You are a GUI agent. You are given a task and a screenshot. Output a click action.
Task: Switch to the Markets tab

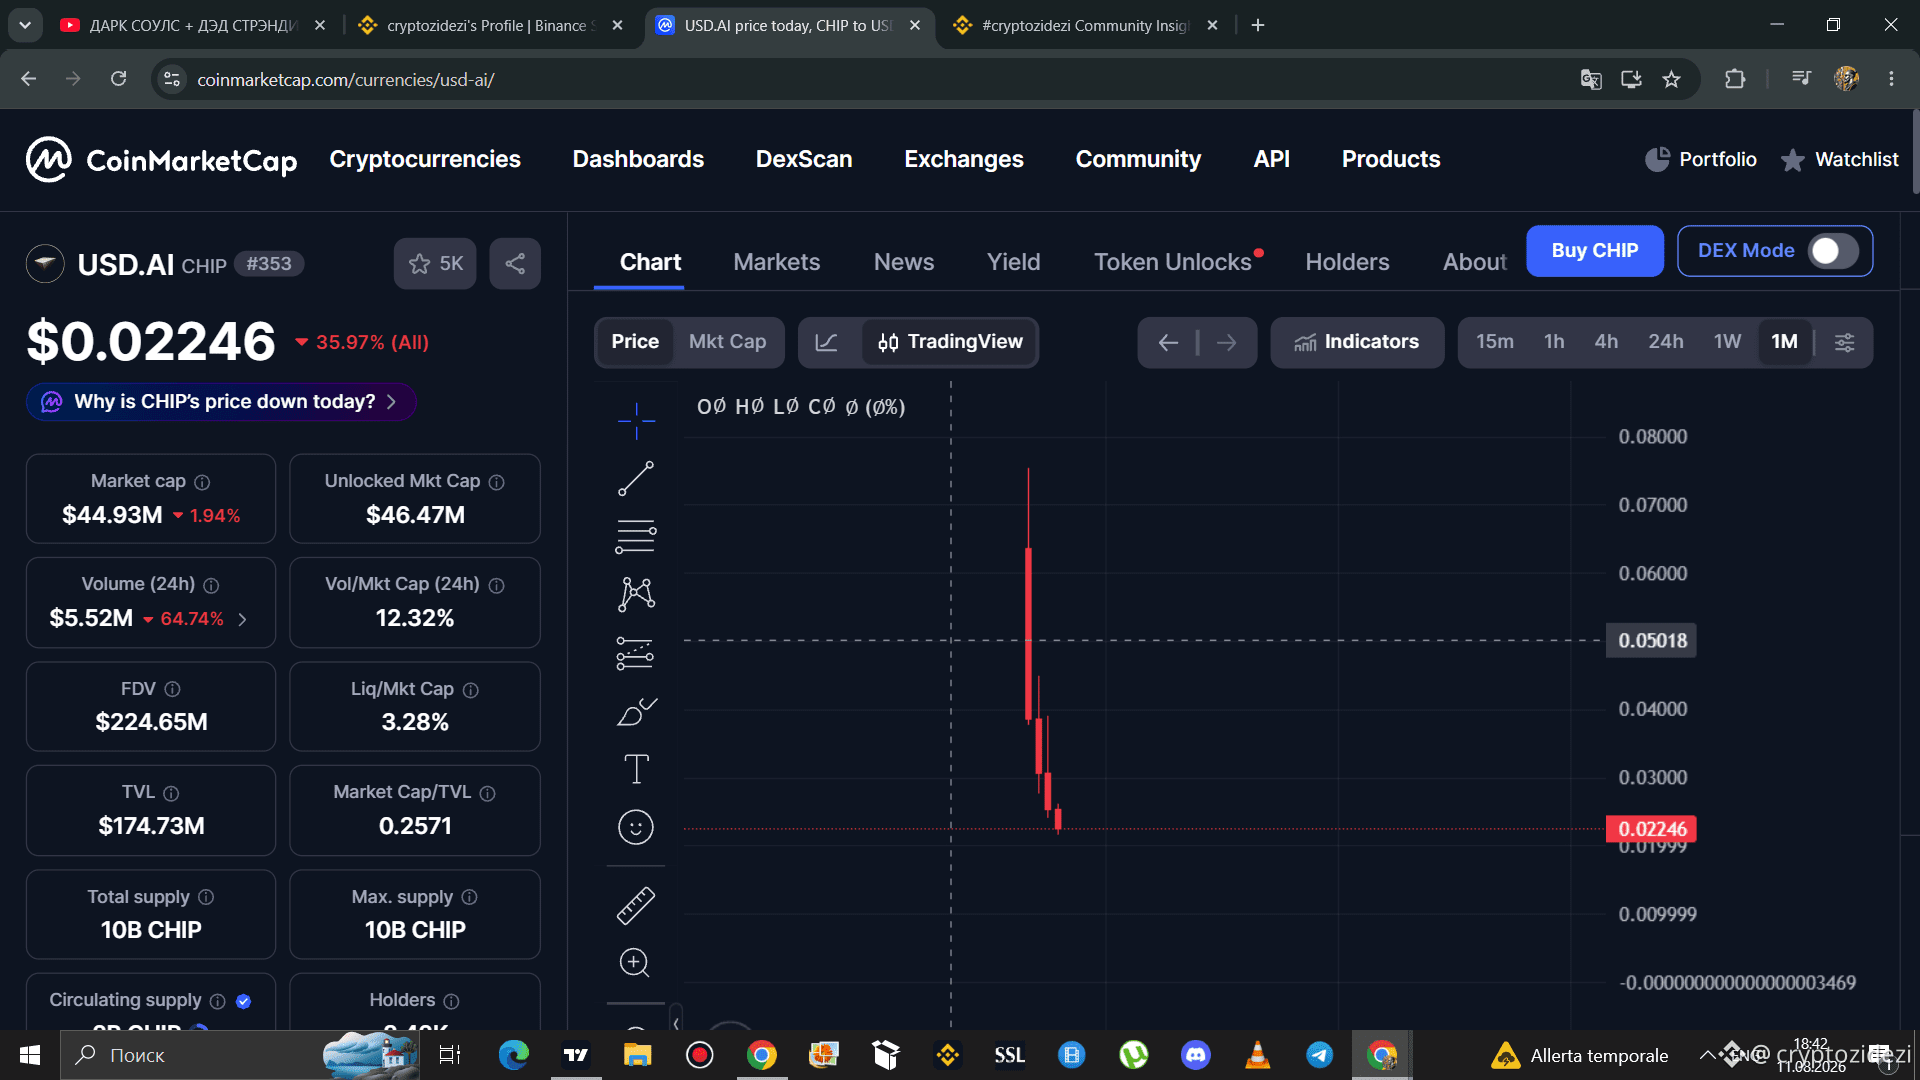point(777,263)
